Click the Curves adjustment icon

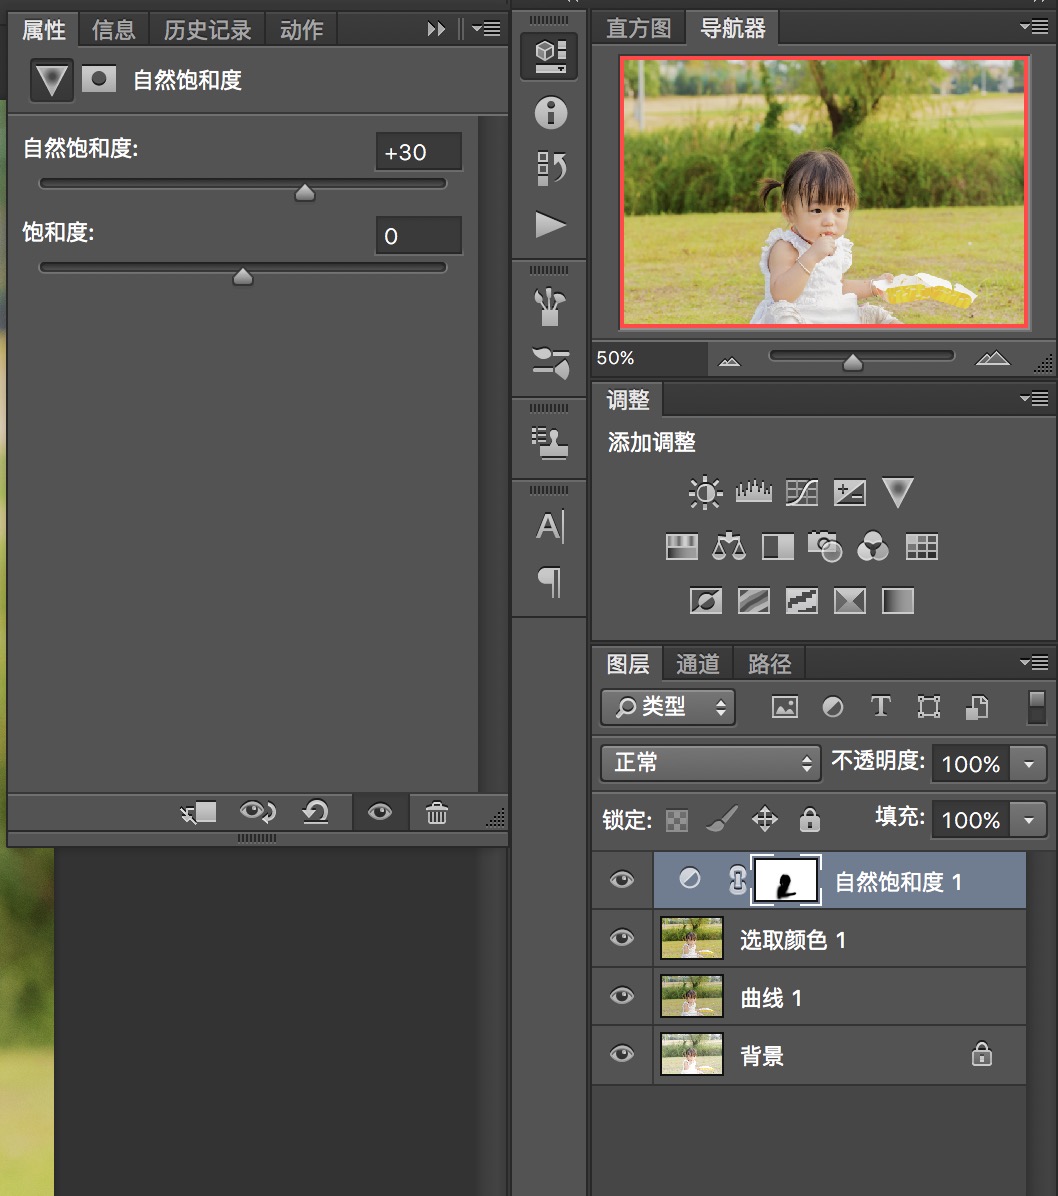pyautogui.click(x=802, y=492)
